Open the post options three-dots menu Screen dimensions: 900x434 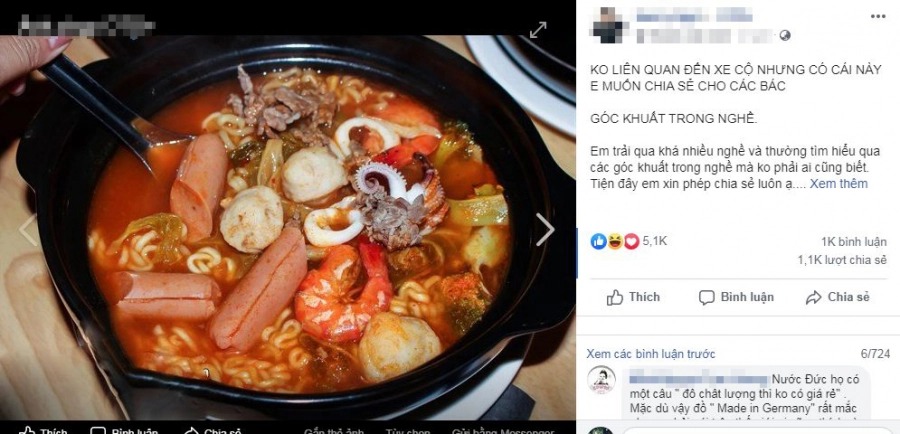(878, 17)
